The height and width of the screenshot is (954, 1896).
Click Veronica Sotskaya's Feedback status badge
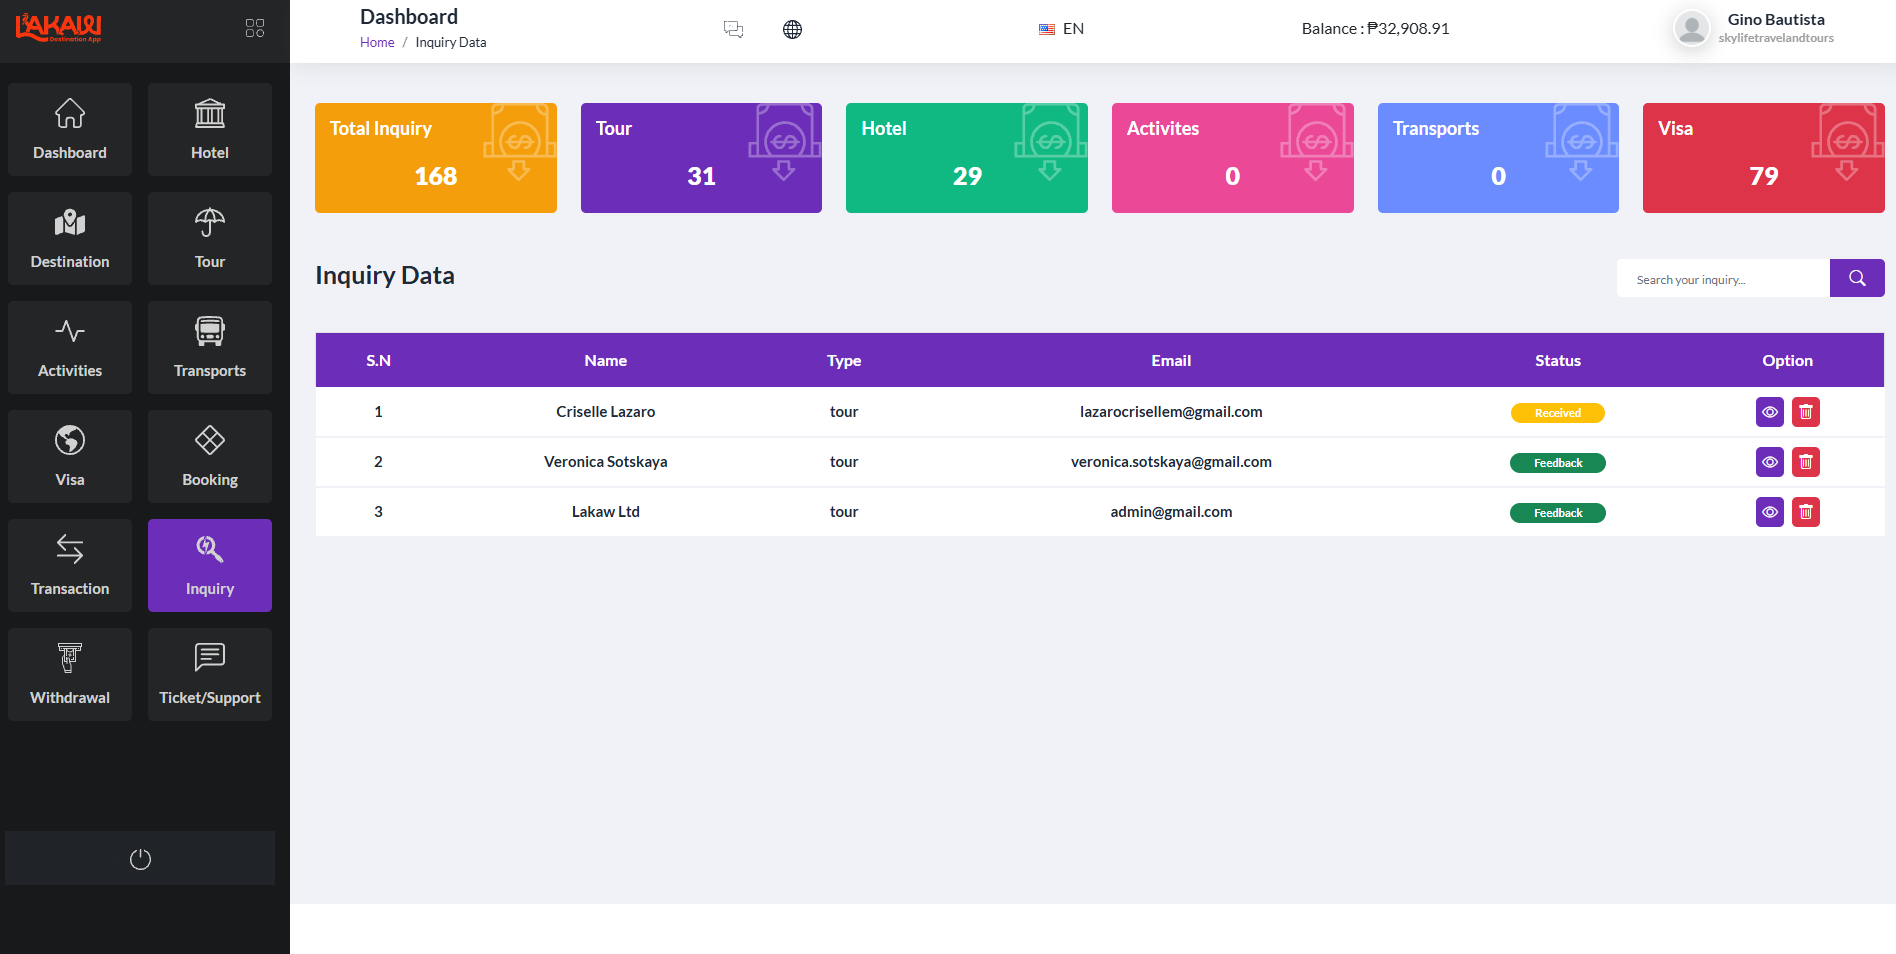click(1558, 463)
